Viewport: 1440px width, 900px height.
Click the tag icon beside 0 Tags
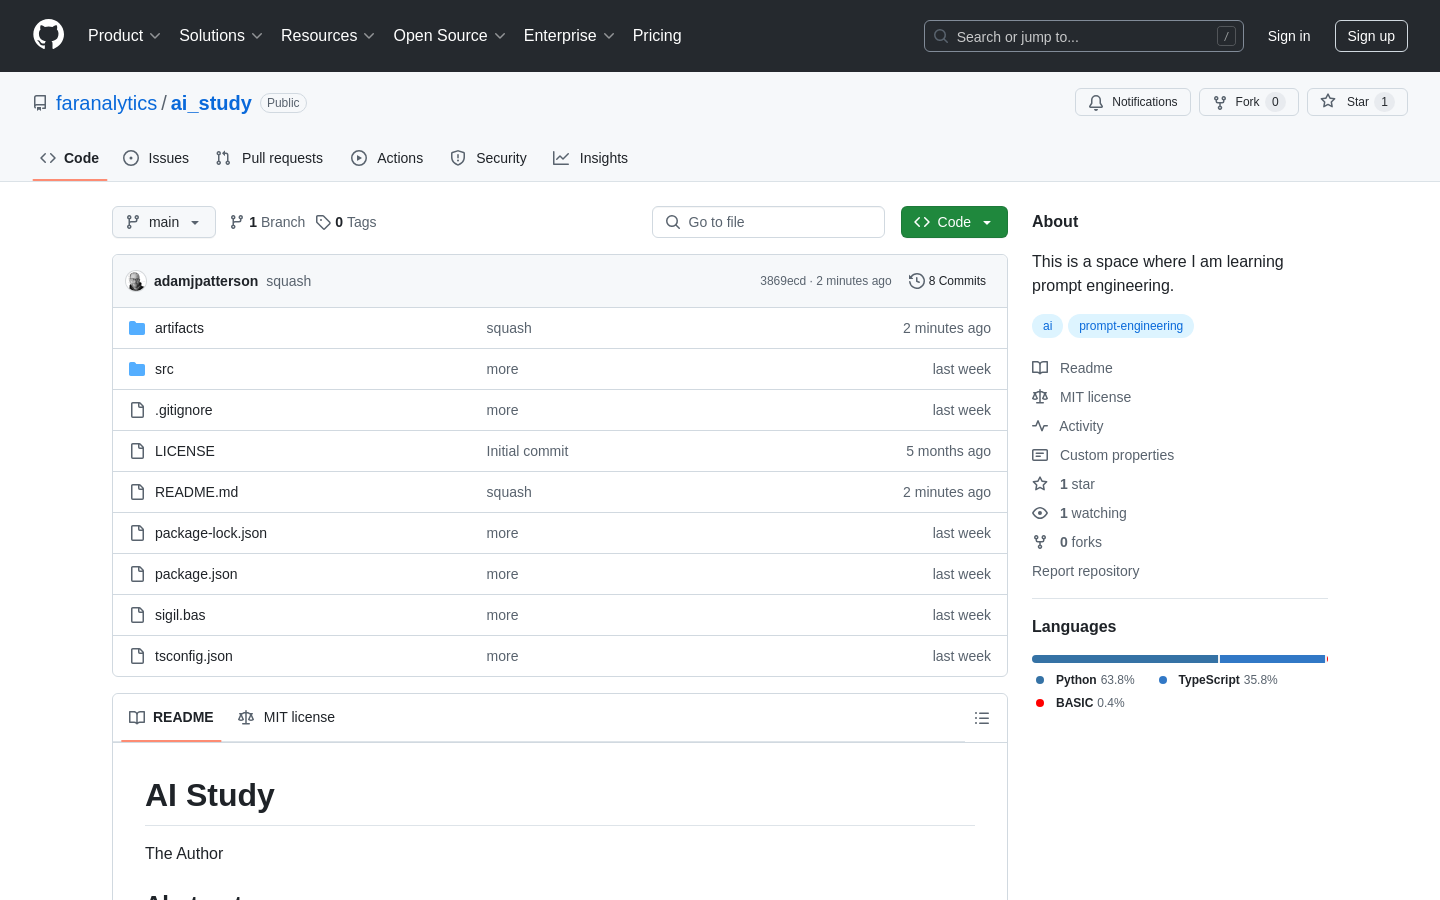coord(323,222)
